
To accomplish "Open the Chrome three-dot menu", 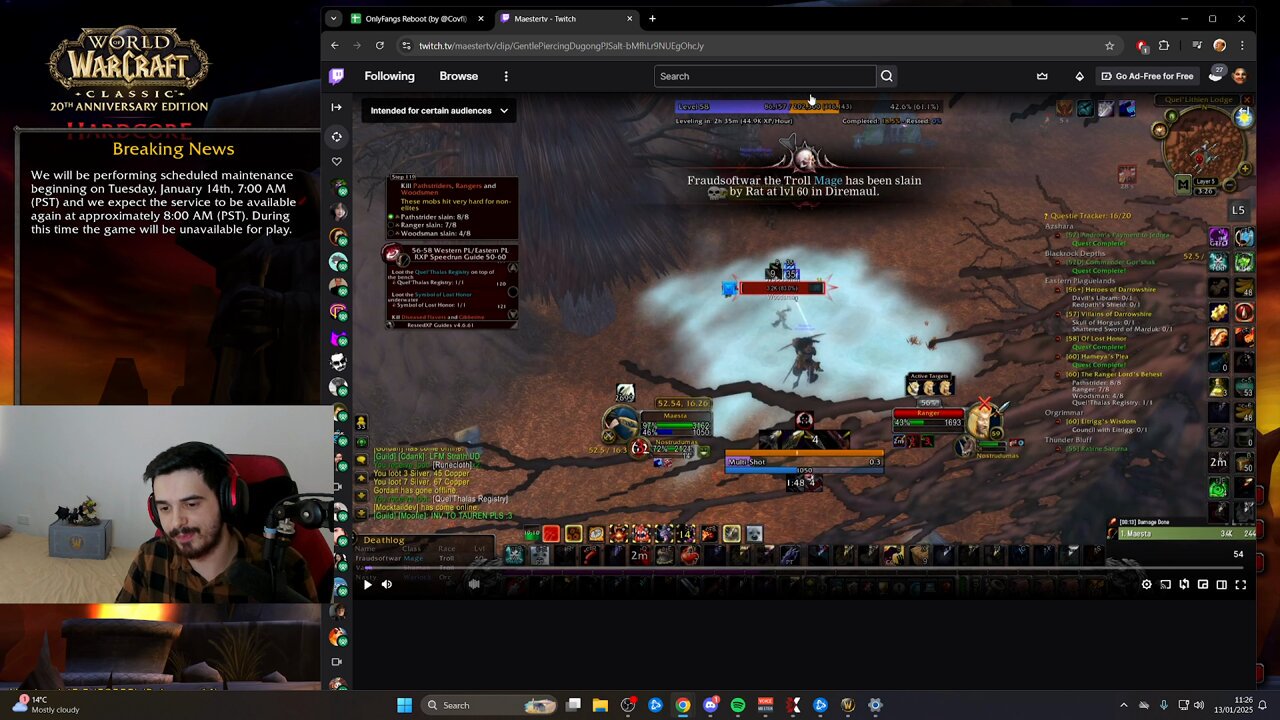I will click(x=1242, y=46).
